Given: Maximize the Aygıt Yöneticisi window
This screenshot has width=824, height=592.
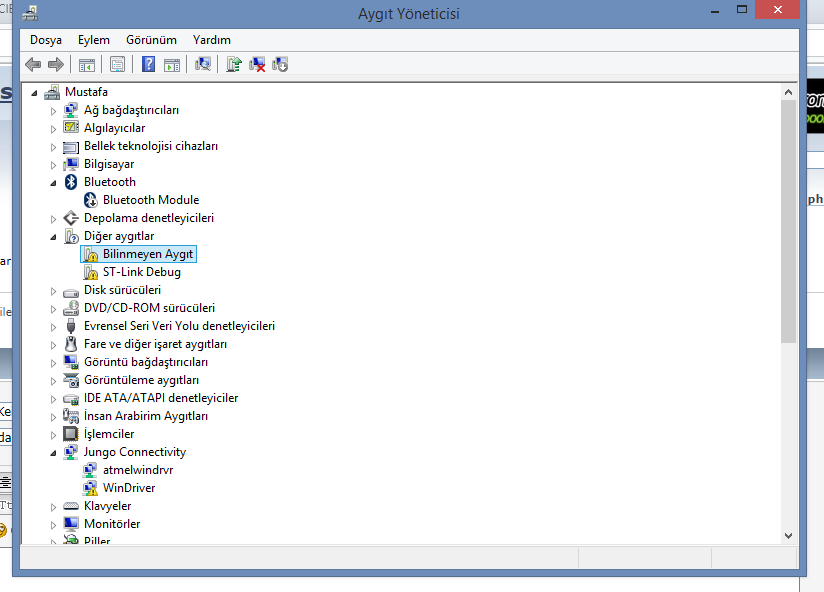Looking at the screenshot, I should 741,9.
